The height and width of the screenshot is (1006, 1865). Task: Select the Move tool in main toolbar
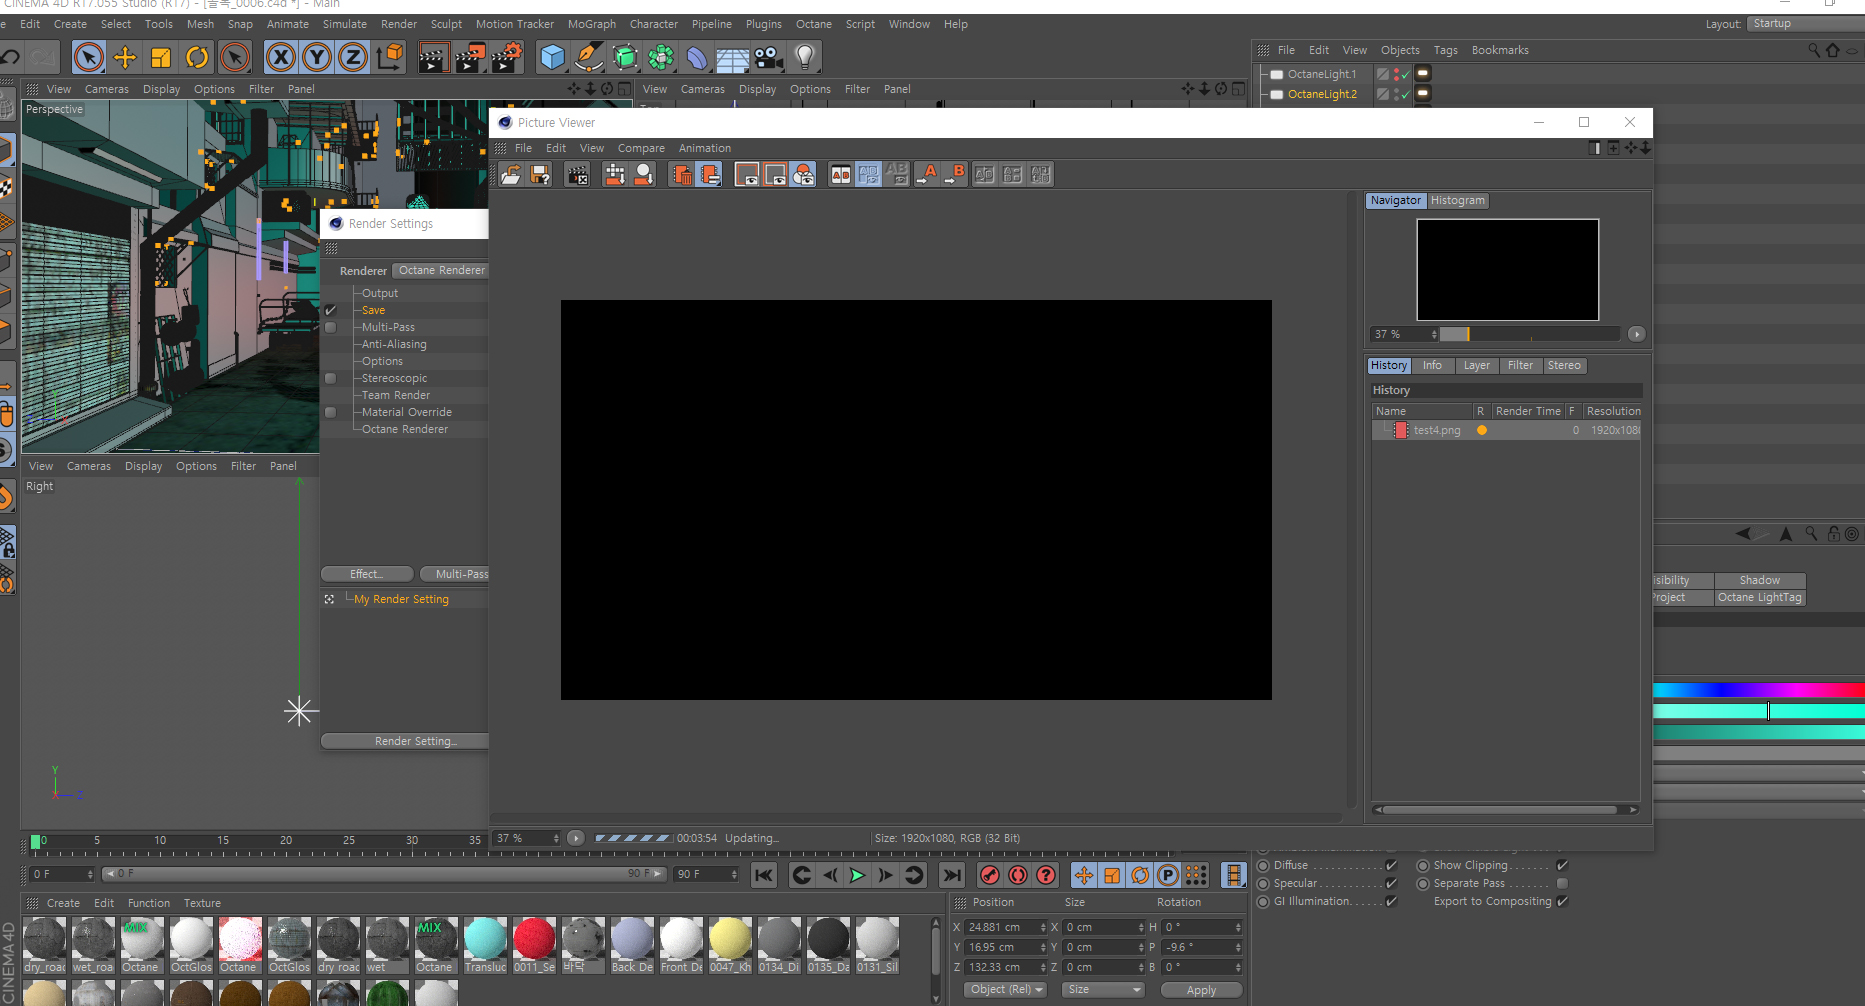pos(125,58)
